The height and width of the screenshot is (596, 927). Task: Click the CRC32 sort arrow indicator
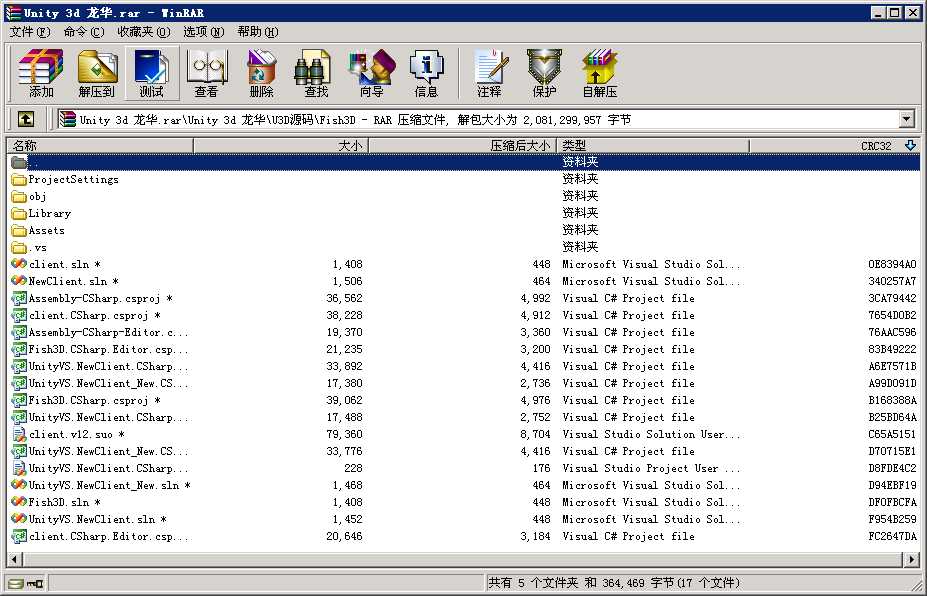tap(910, 145)
